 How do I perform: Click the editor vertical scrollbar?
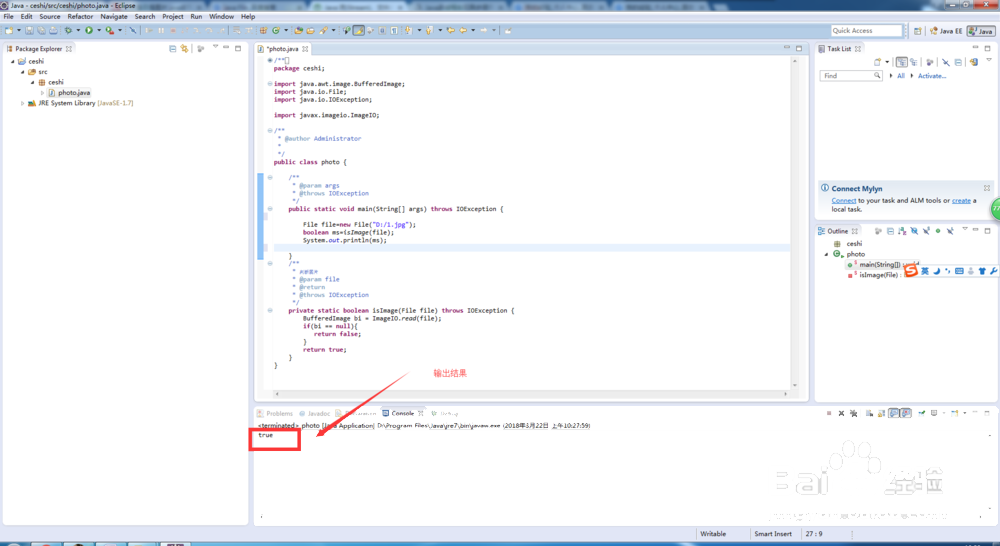[795, 223]
